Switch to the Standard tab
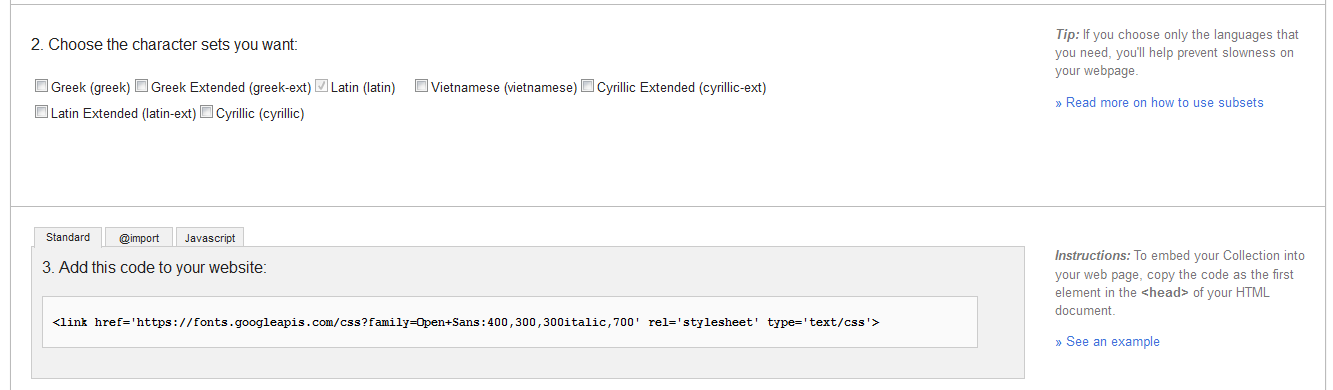Screen dimensions: 1333x390 click(x=68, y=237)
